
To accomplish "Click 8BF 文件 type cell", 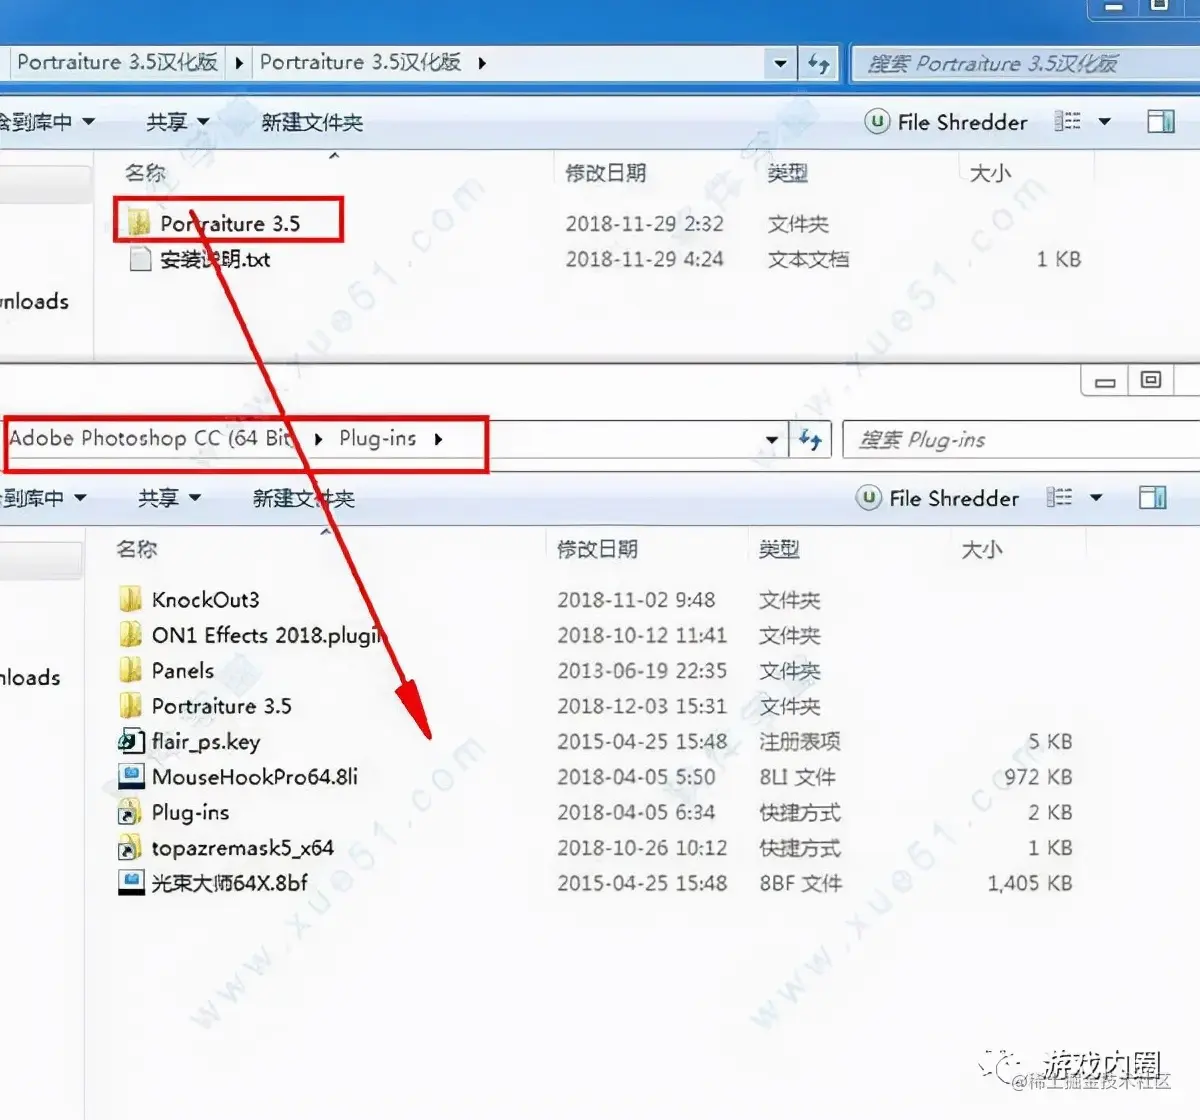I will (800, 883).
